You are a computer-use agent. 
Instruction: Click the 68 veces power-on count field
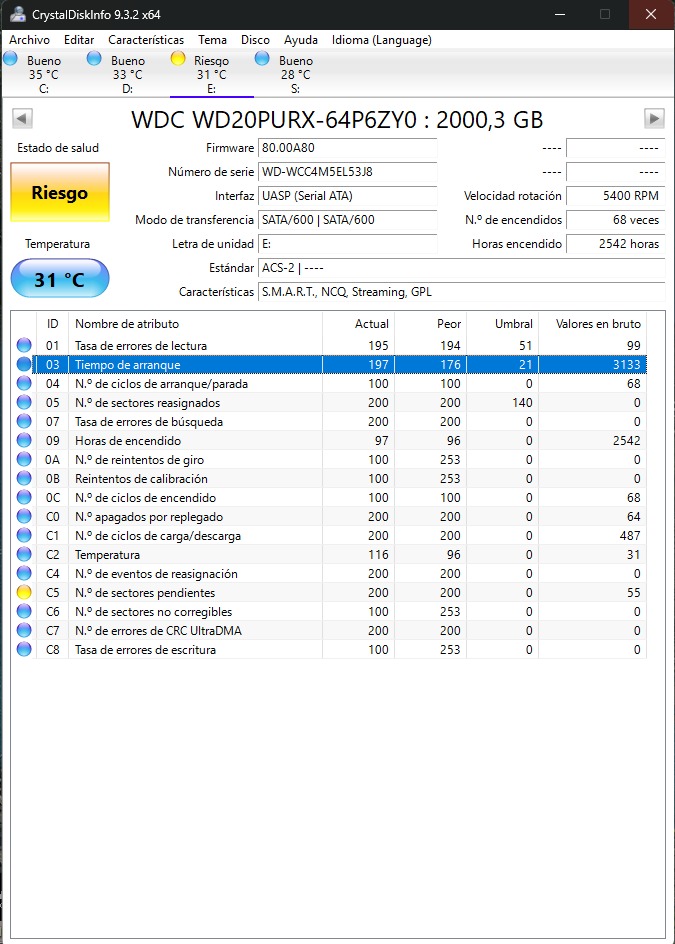point(615,220)
